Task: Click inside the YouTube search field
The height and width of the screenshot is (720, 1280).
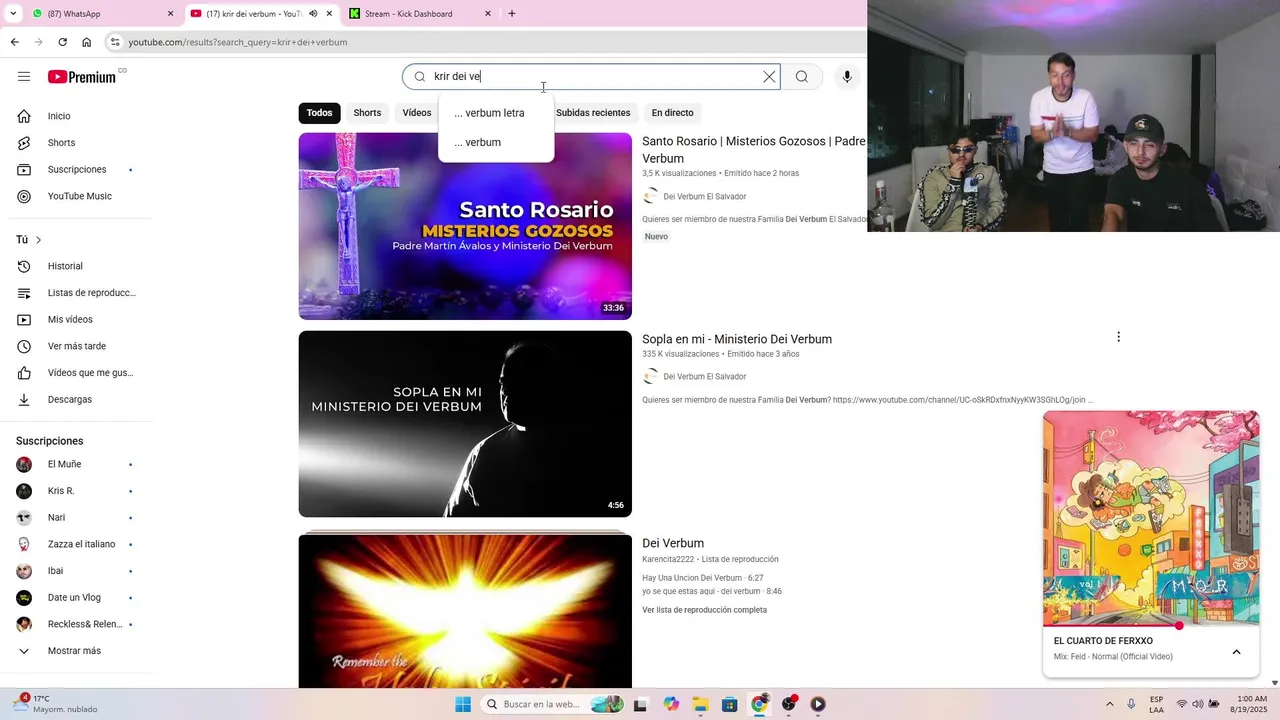Action: point(590,77)
